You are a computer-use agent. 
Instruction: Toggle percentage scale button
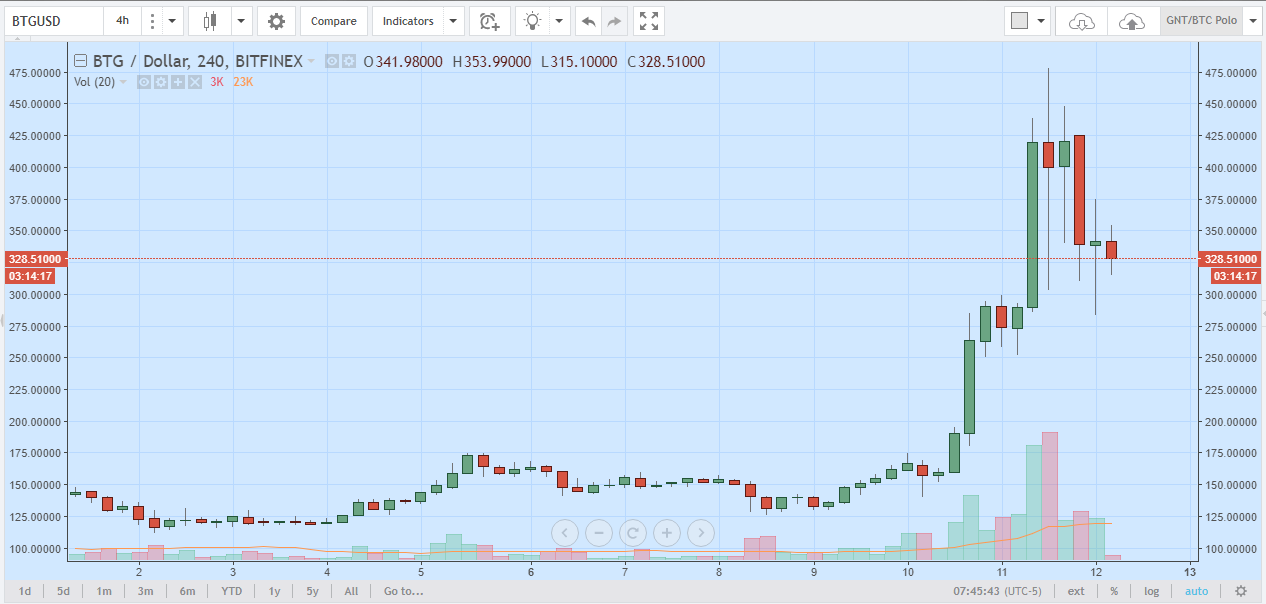(1113, 591)
